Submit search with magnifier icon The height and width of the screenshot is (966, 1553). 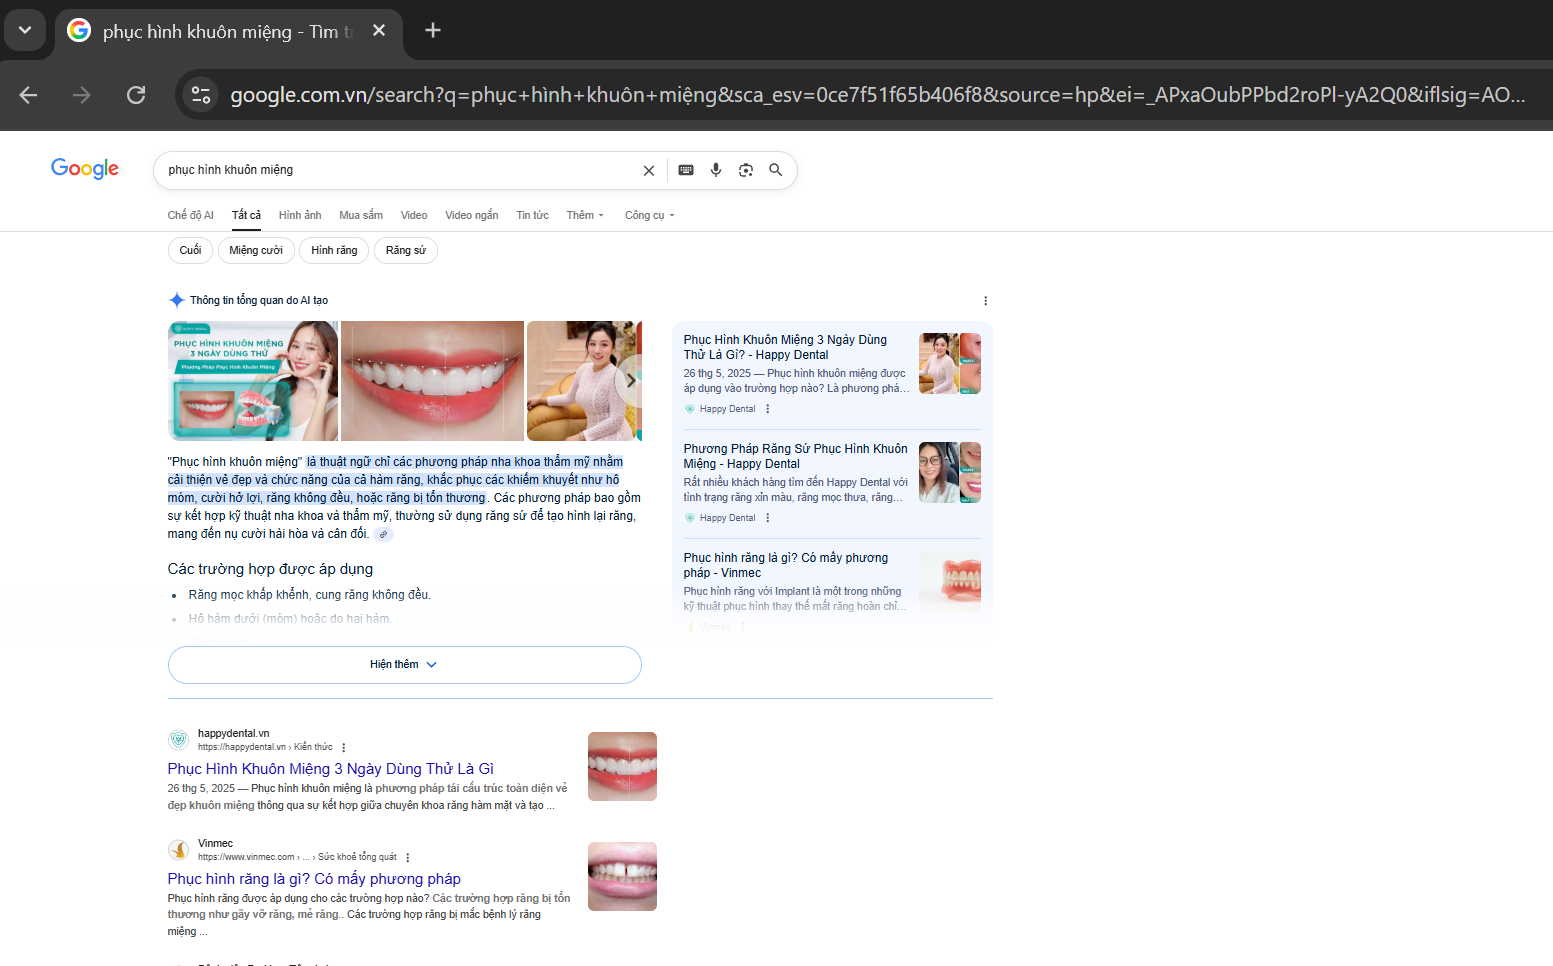point(776,170)
